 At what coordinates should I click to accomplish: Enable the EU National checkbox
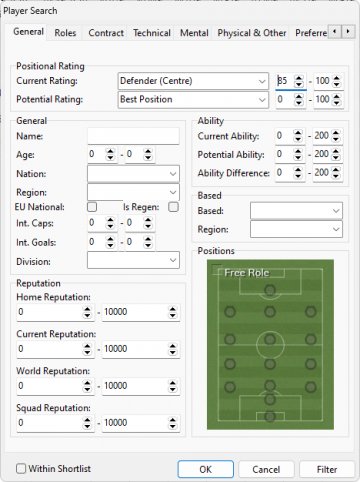[x=92, y=207]
